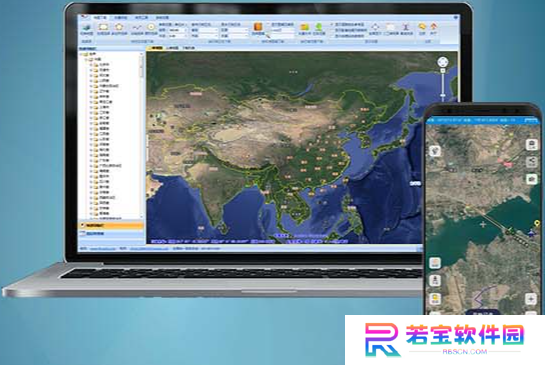
Task: Click the orange highlighted panel button below tree
Action: click(x=111, y=226)
